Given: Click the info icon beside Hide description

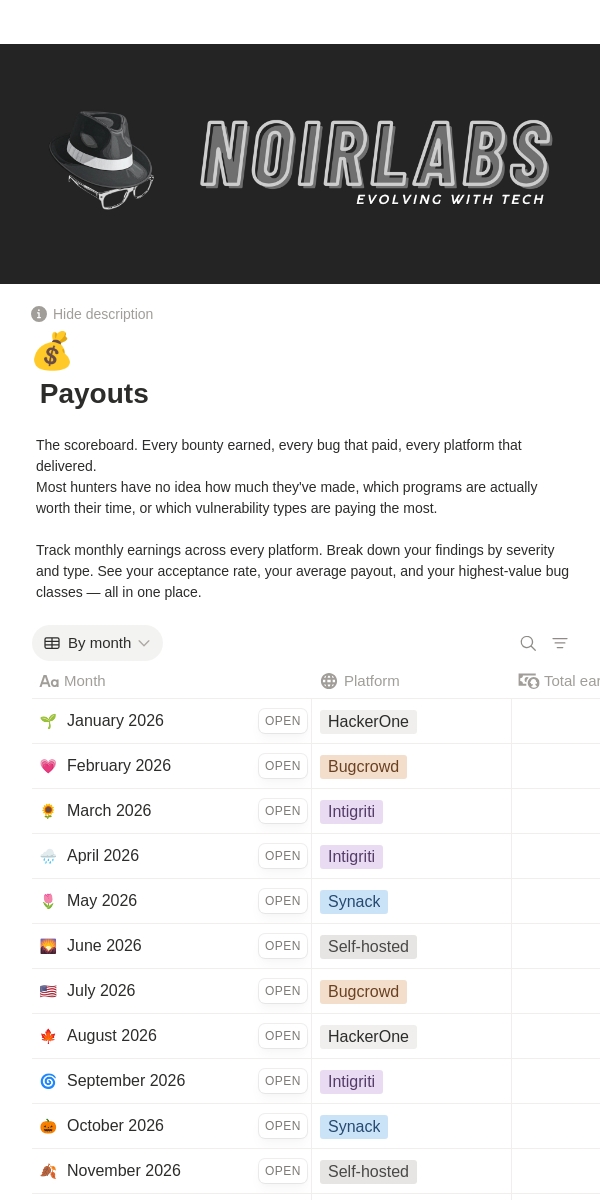Looking at the screenshot, I should point(39,314).
